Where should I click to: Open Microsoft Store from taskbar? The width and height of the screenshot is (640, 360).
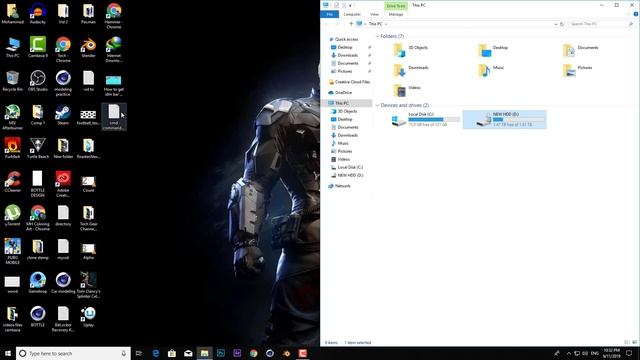click(x=172, y=353)
